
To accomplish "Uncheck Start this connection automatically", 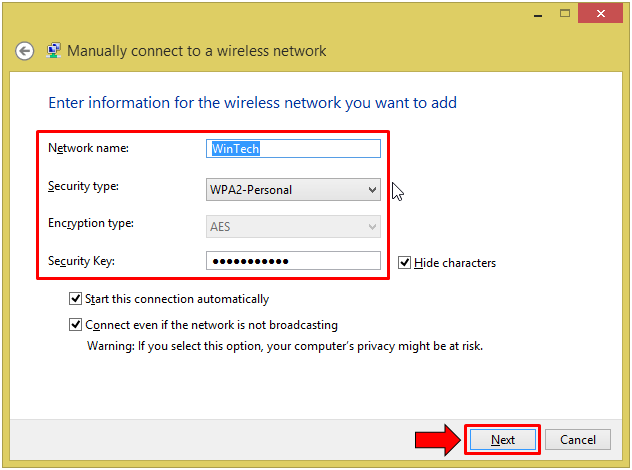I will pyautogui.click(x=75, y=299).
